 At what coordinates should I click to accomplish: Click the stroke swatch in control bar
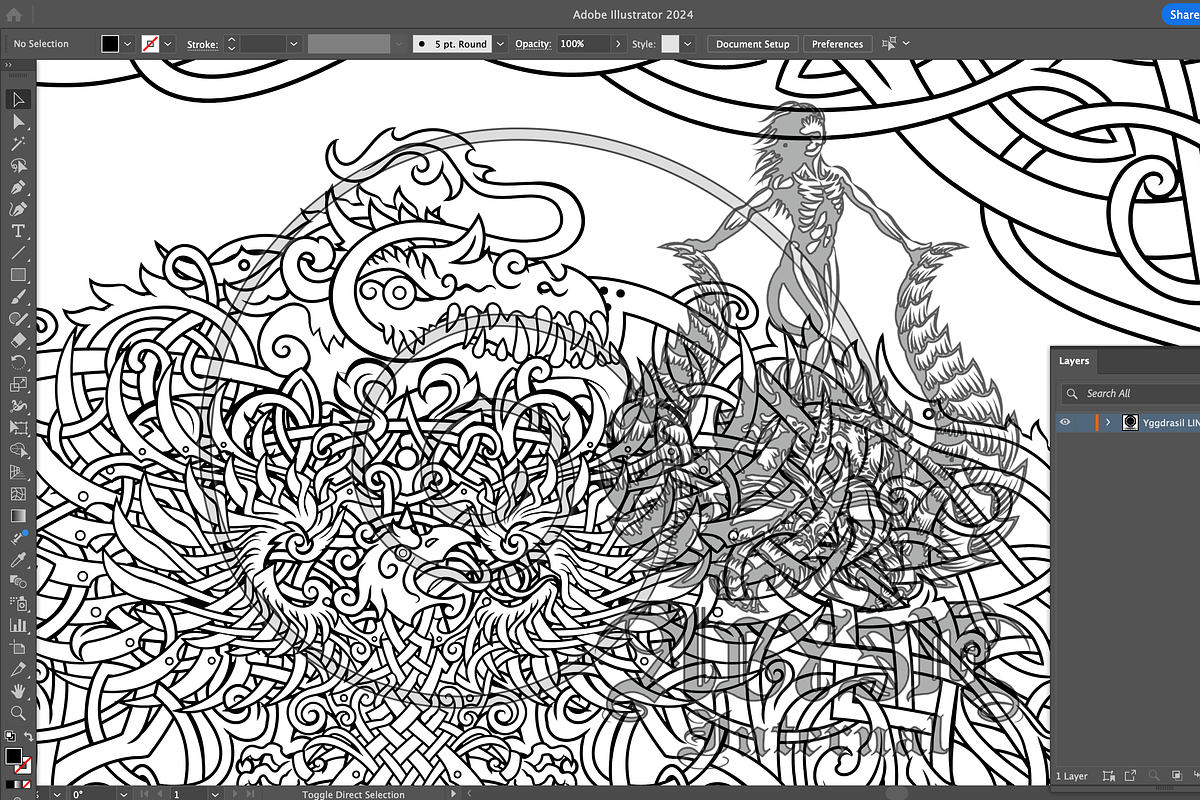click(x=151, y=44)
